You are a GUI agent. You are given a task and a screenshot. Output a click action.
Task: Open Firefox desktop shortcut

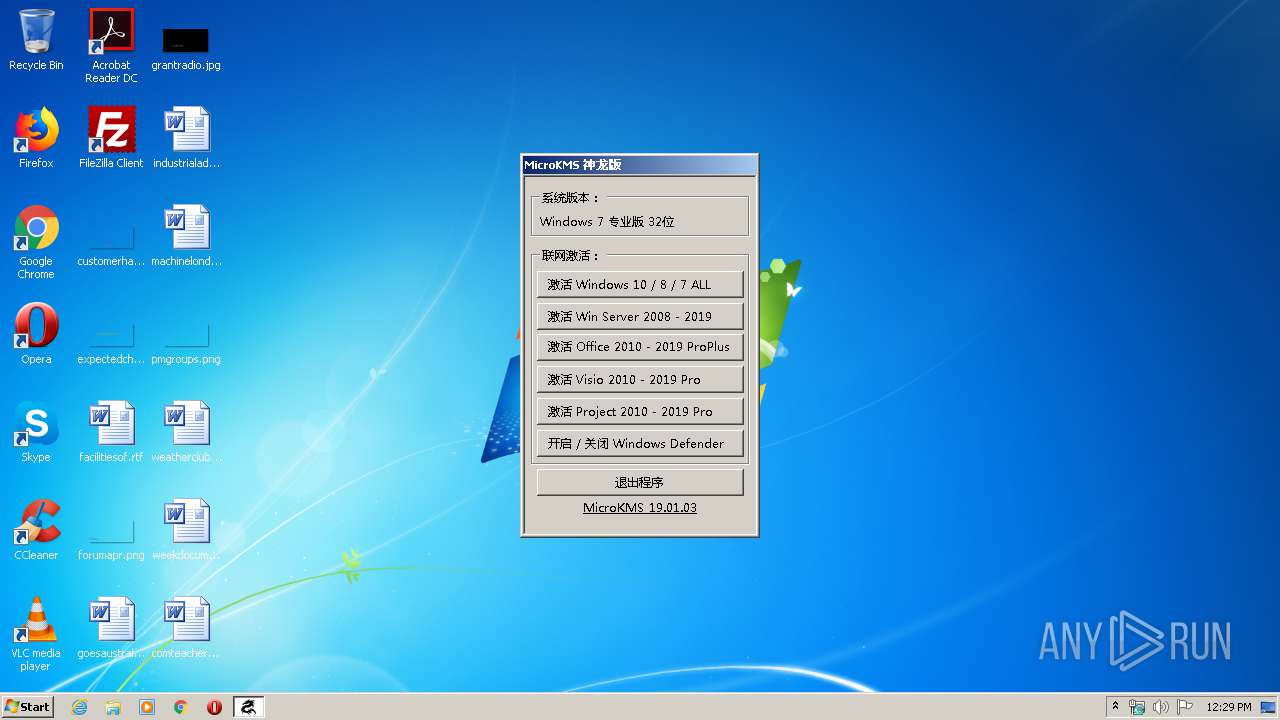pyautogui.click(x=36, y=138)
